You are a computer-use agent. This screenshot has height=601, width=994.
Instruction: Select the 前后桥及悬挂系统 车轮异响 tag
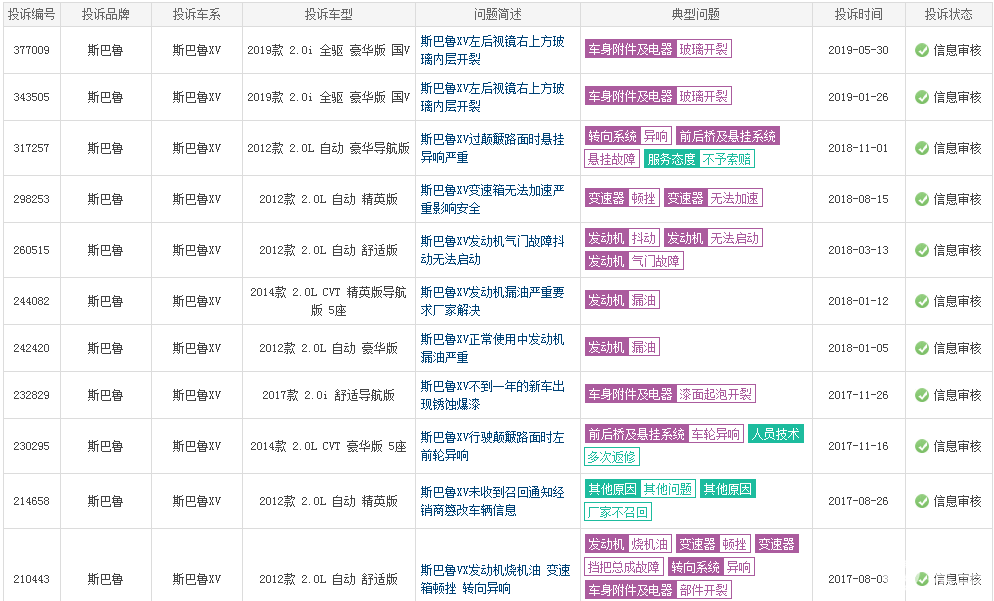664,434
